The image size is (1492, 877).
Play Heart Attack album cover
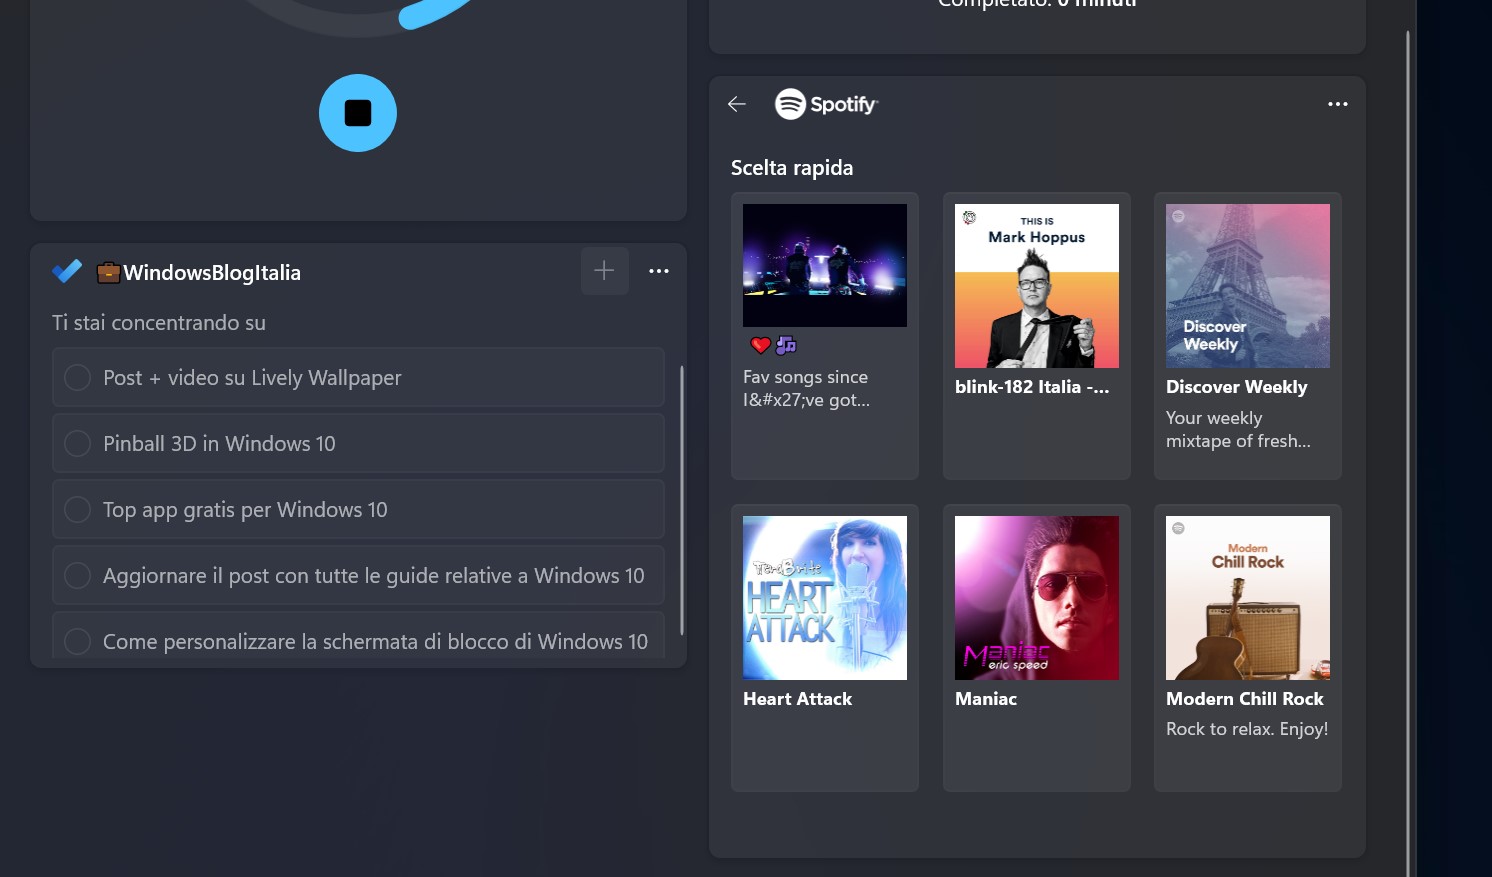[x=825, y=598]
